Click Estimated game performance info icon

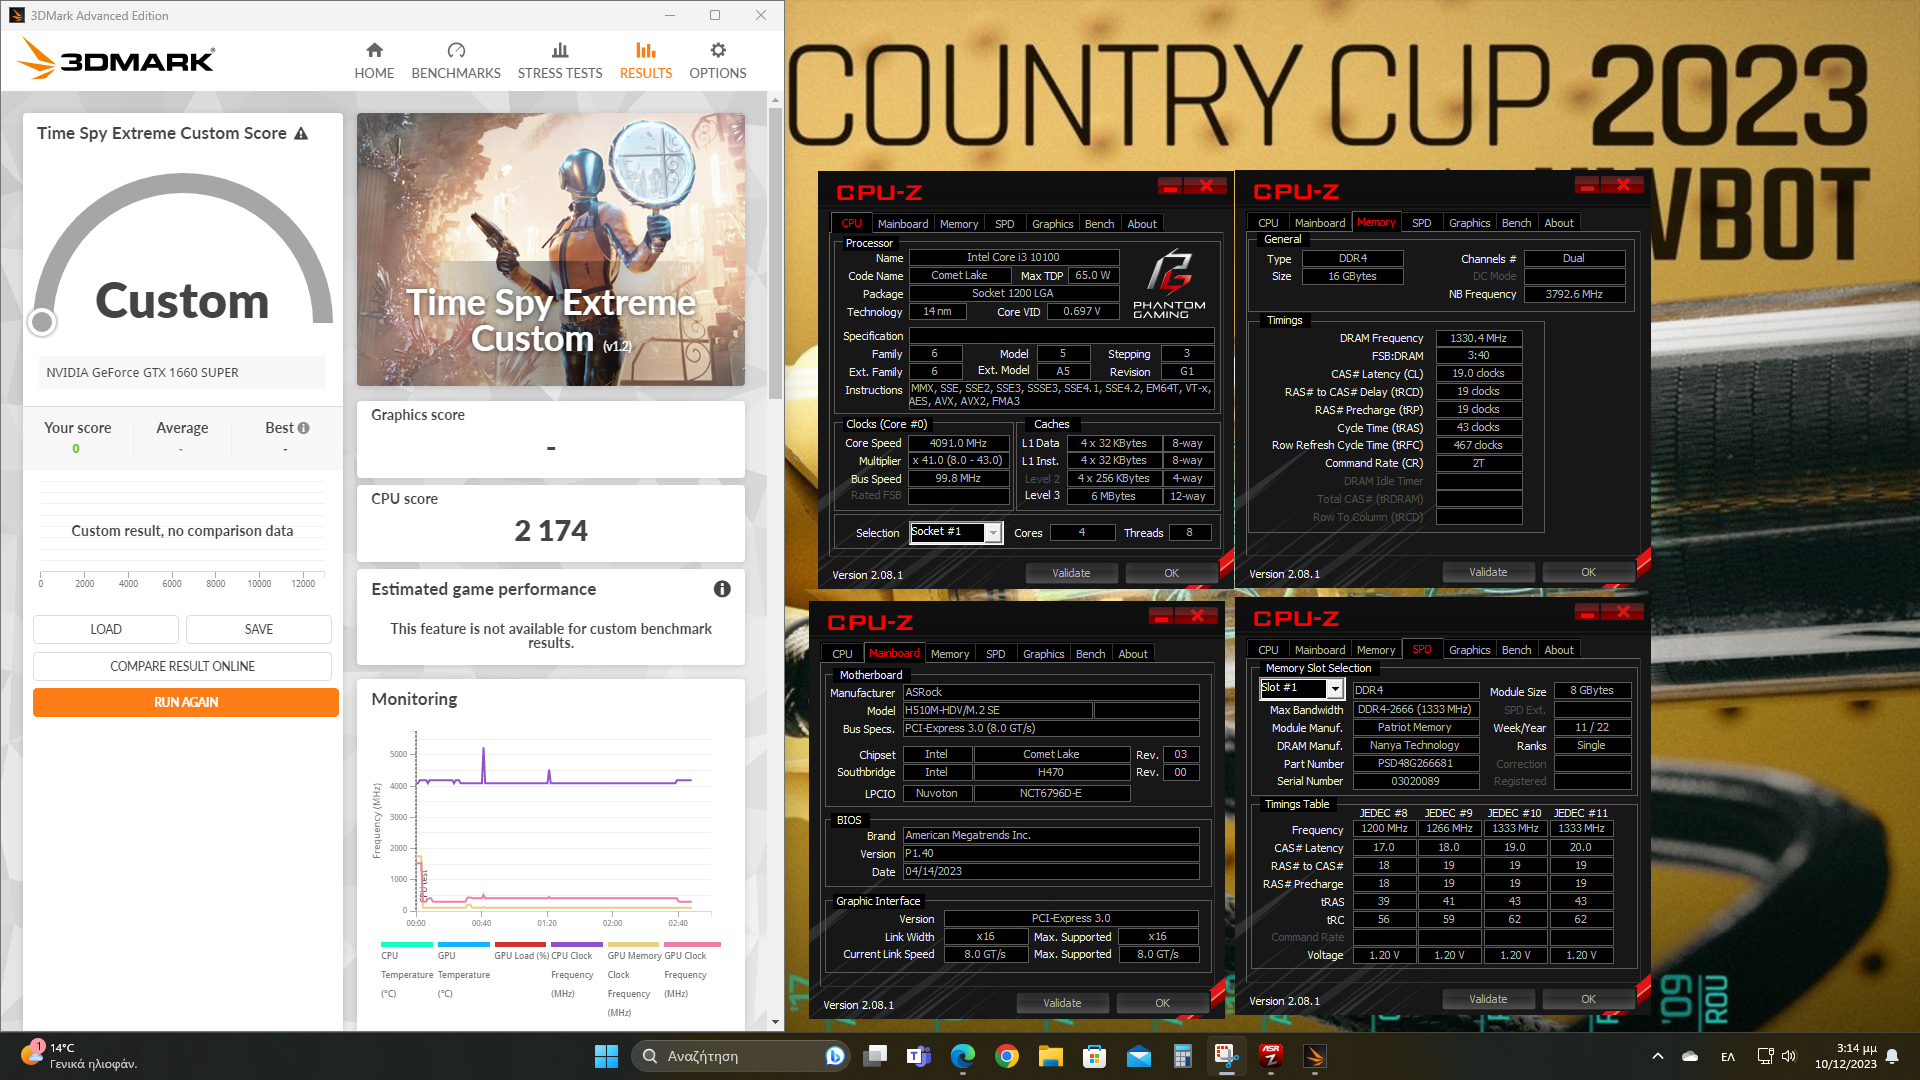tap(722, 589)
